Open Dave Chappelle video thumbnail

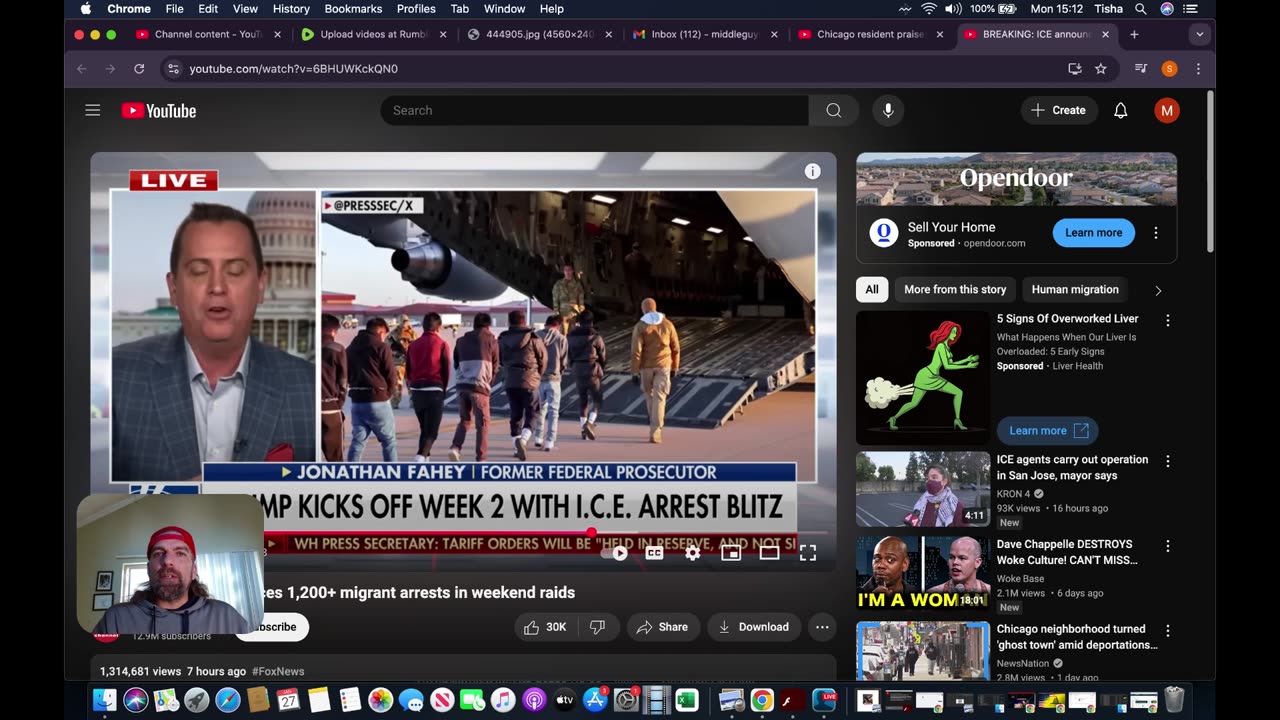tap(923, 574)
